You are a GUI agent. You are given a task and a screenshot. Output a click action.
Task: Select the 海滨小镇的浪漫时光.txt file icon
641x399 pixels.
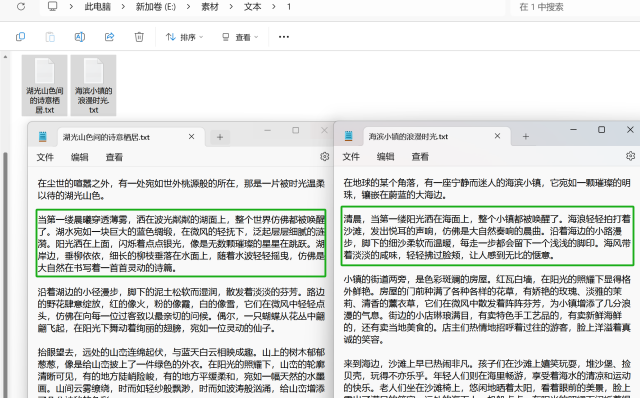tap(94, 85)
